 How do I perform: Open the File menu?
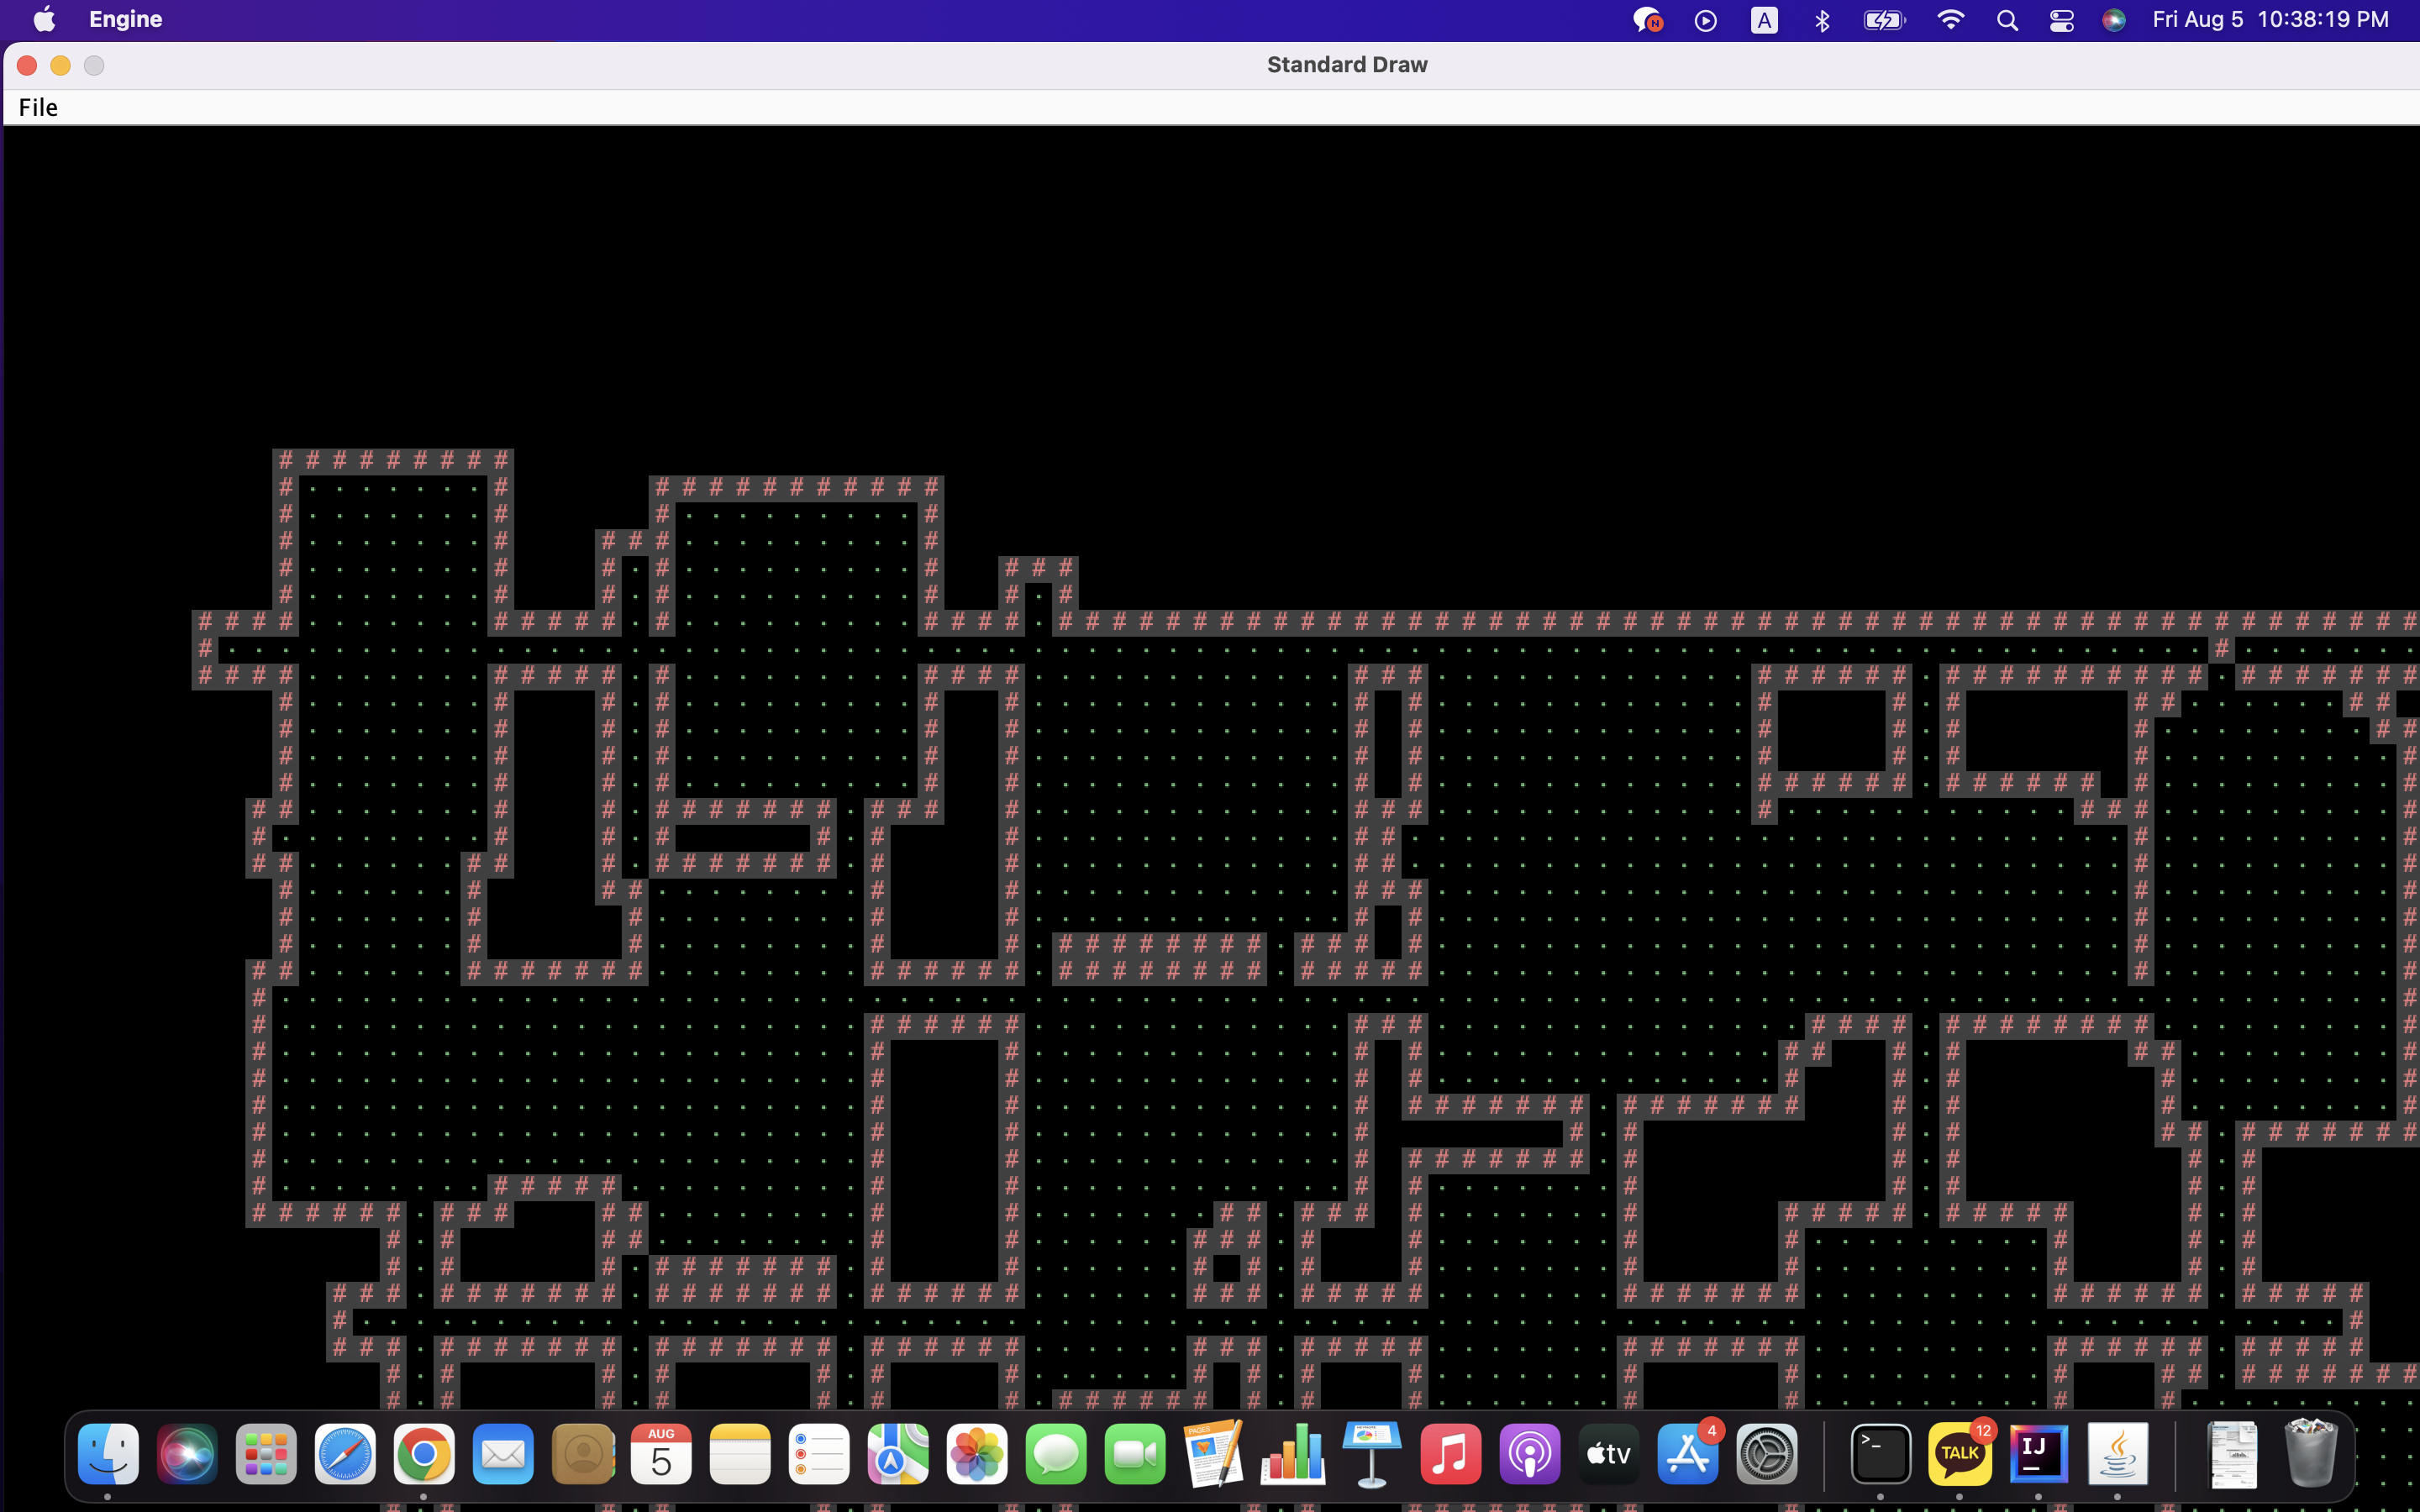[38, 107]
